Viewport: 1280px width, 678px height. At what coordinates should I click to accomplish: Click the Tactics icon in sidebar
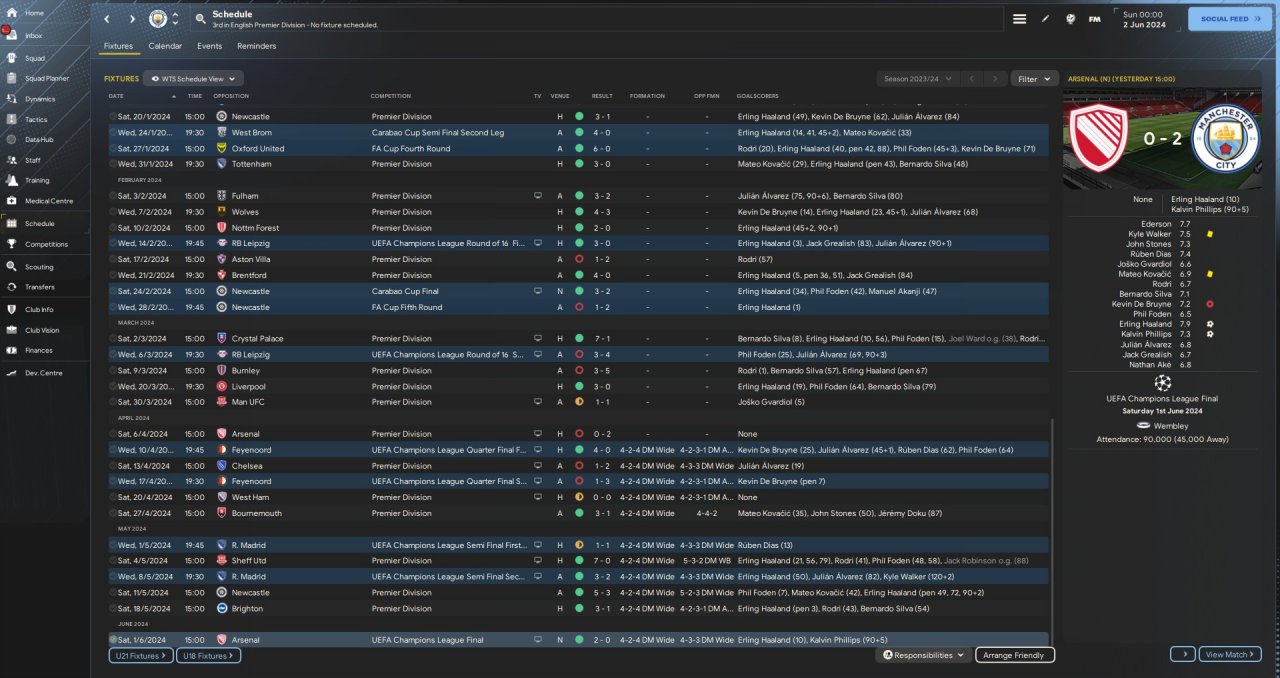point(12,119)
